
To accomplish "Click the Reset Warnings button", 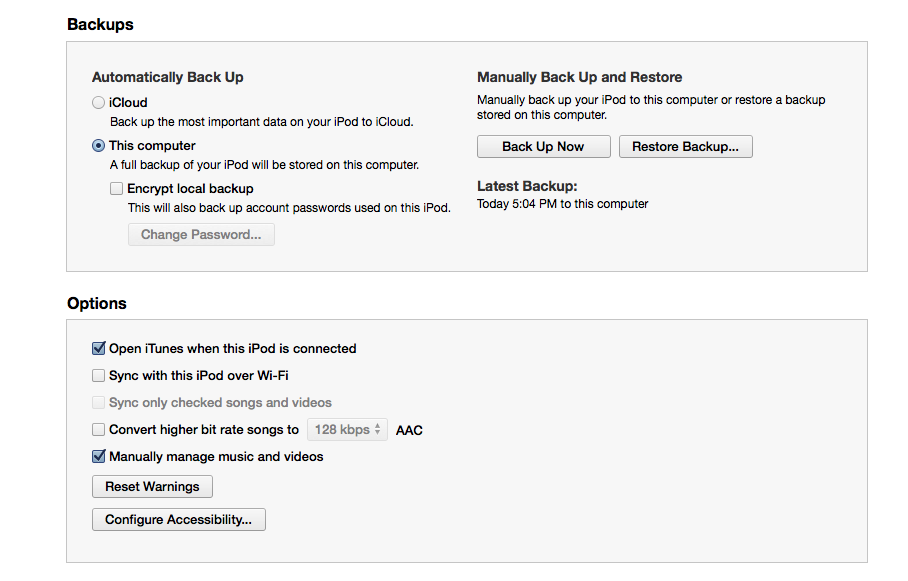I will tap(152, 487).
